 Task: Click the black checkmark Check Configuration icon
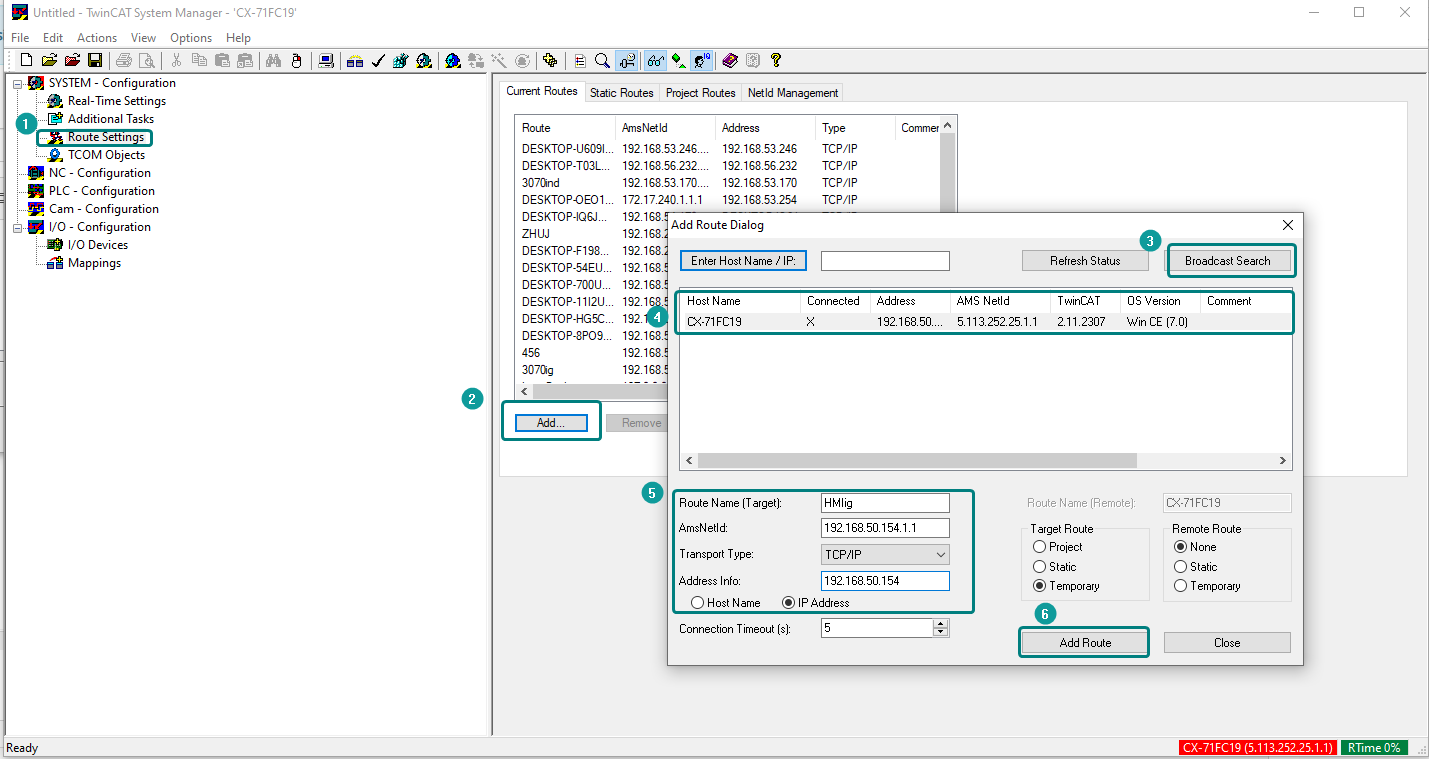[x=377, y=61]
